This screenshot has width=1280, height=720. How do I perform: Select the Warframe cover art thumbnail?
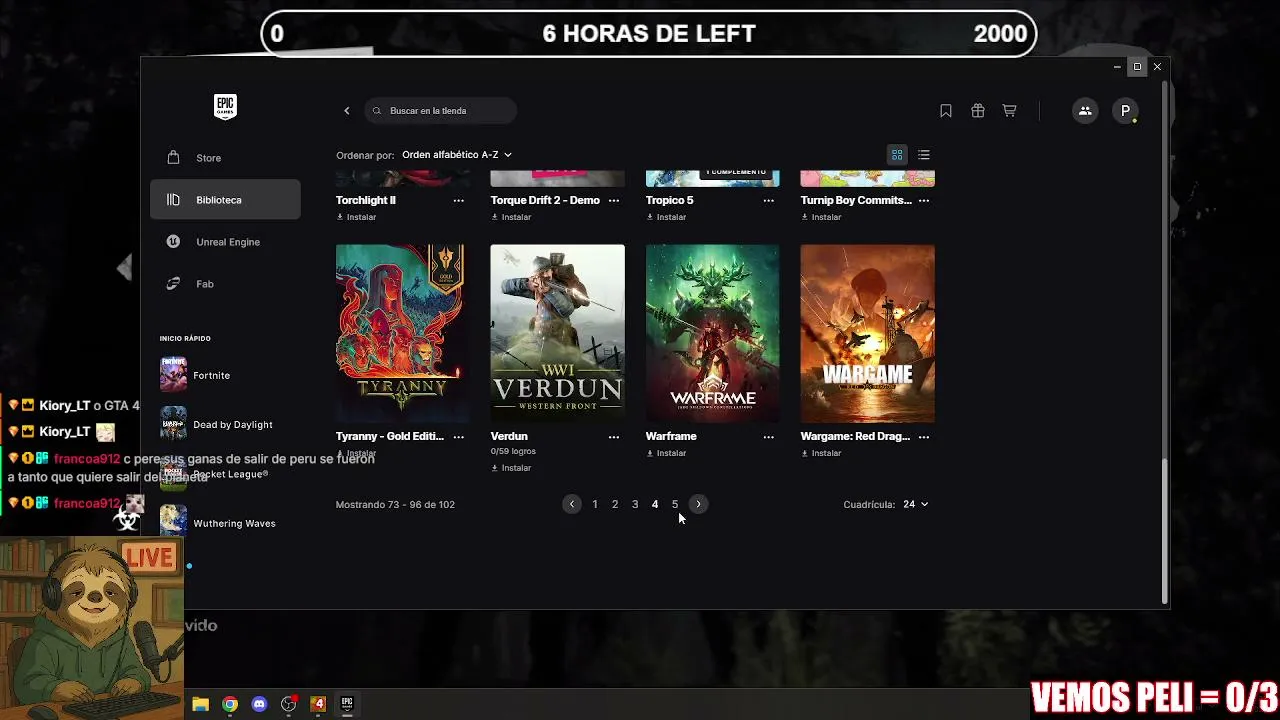[713, 333]
